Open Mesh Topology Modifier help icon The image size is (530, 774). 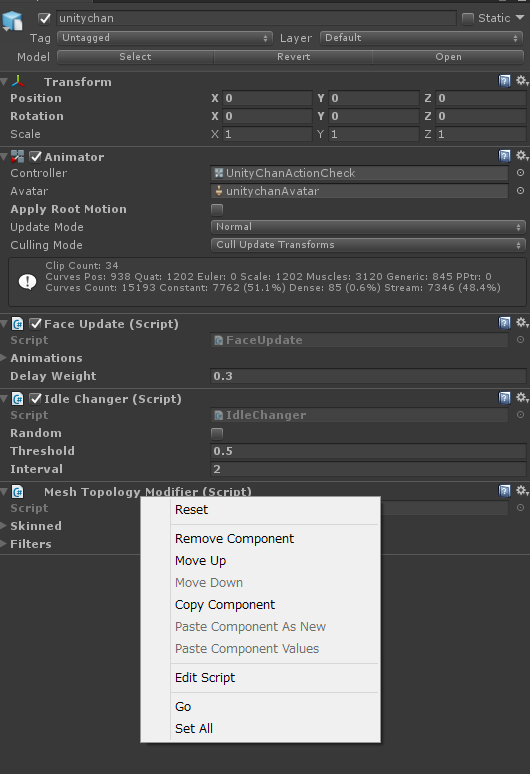(x=504, y=491)
